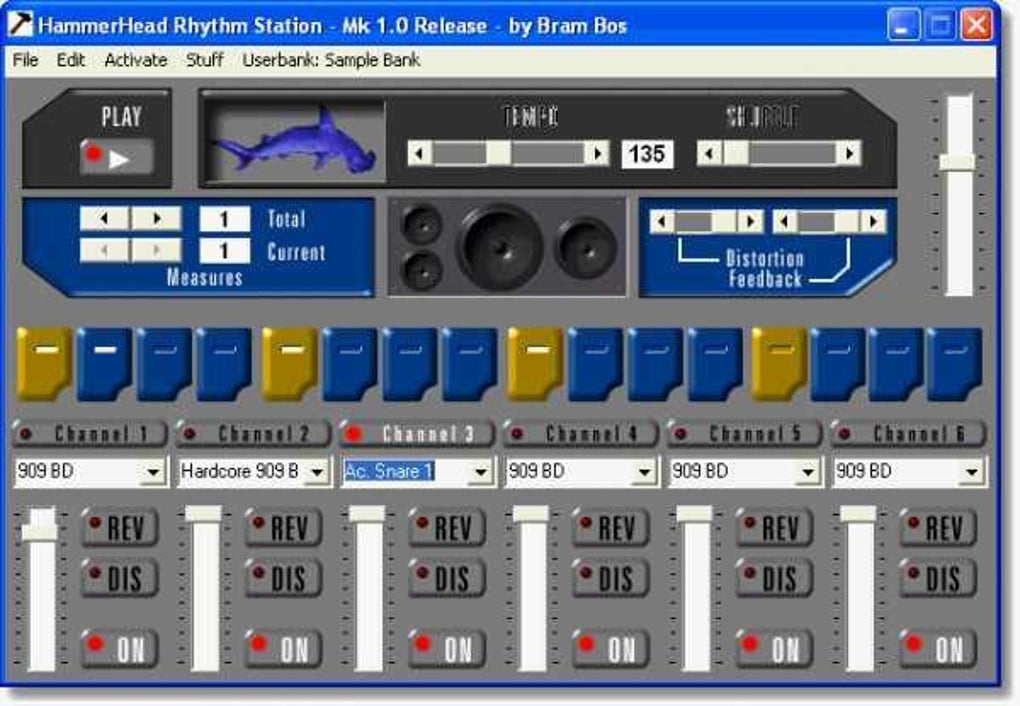Decrease shuffle with the left arrow
This screenshot has height=706, width=1020.
709,154
